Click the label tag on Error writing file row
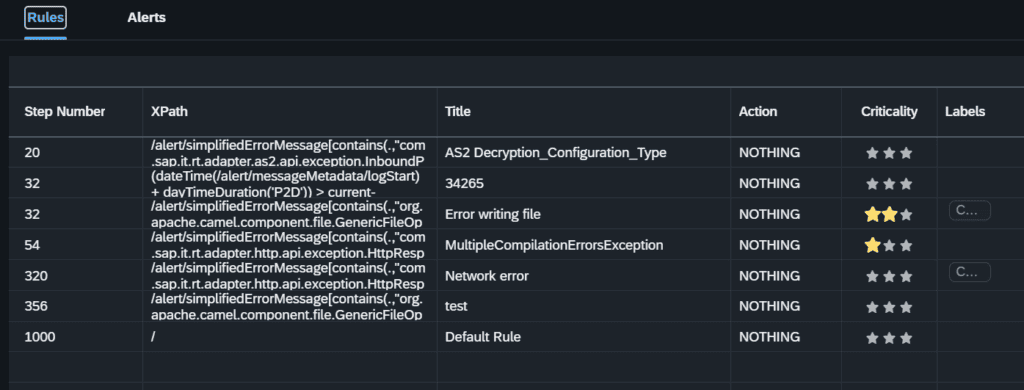This screenshot has width=1024, height=390. (970, 210)
